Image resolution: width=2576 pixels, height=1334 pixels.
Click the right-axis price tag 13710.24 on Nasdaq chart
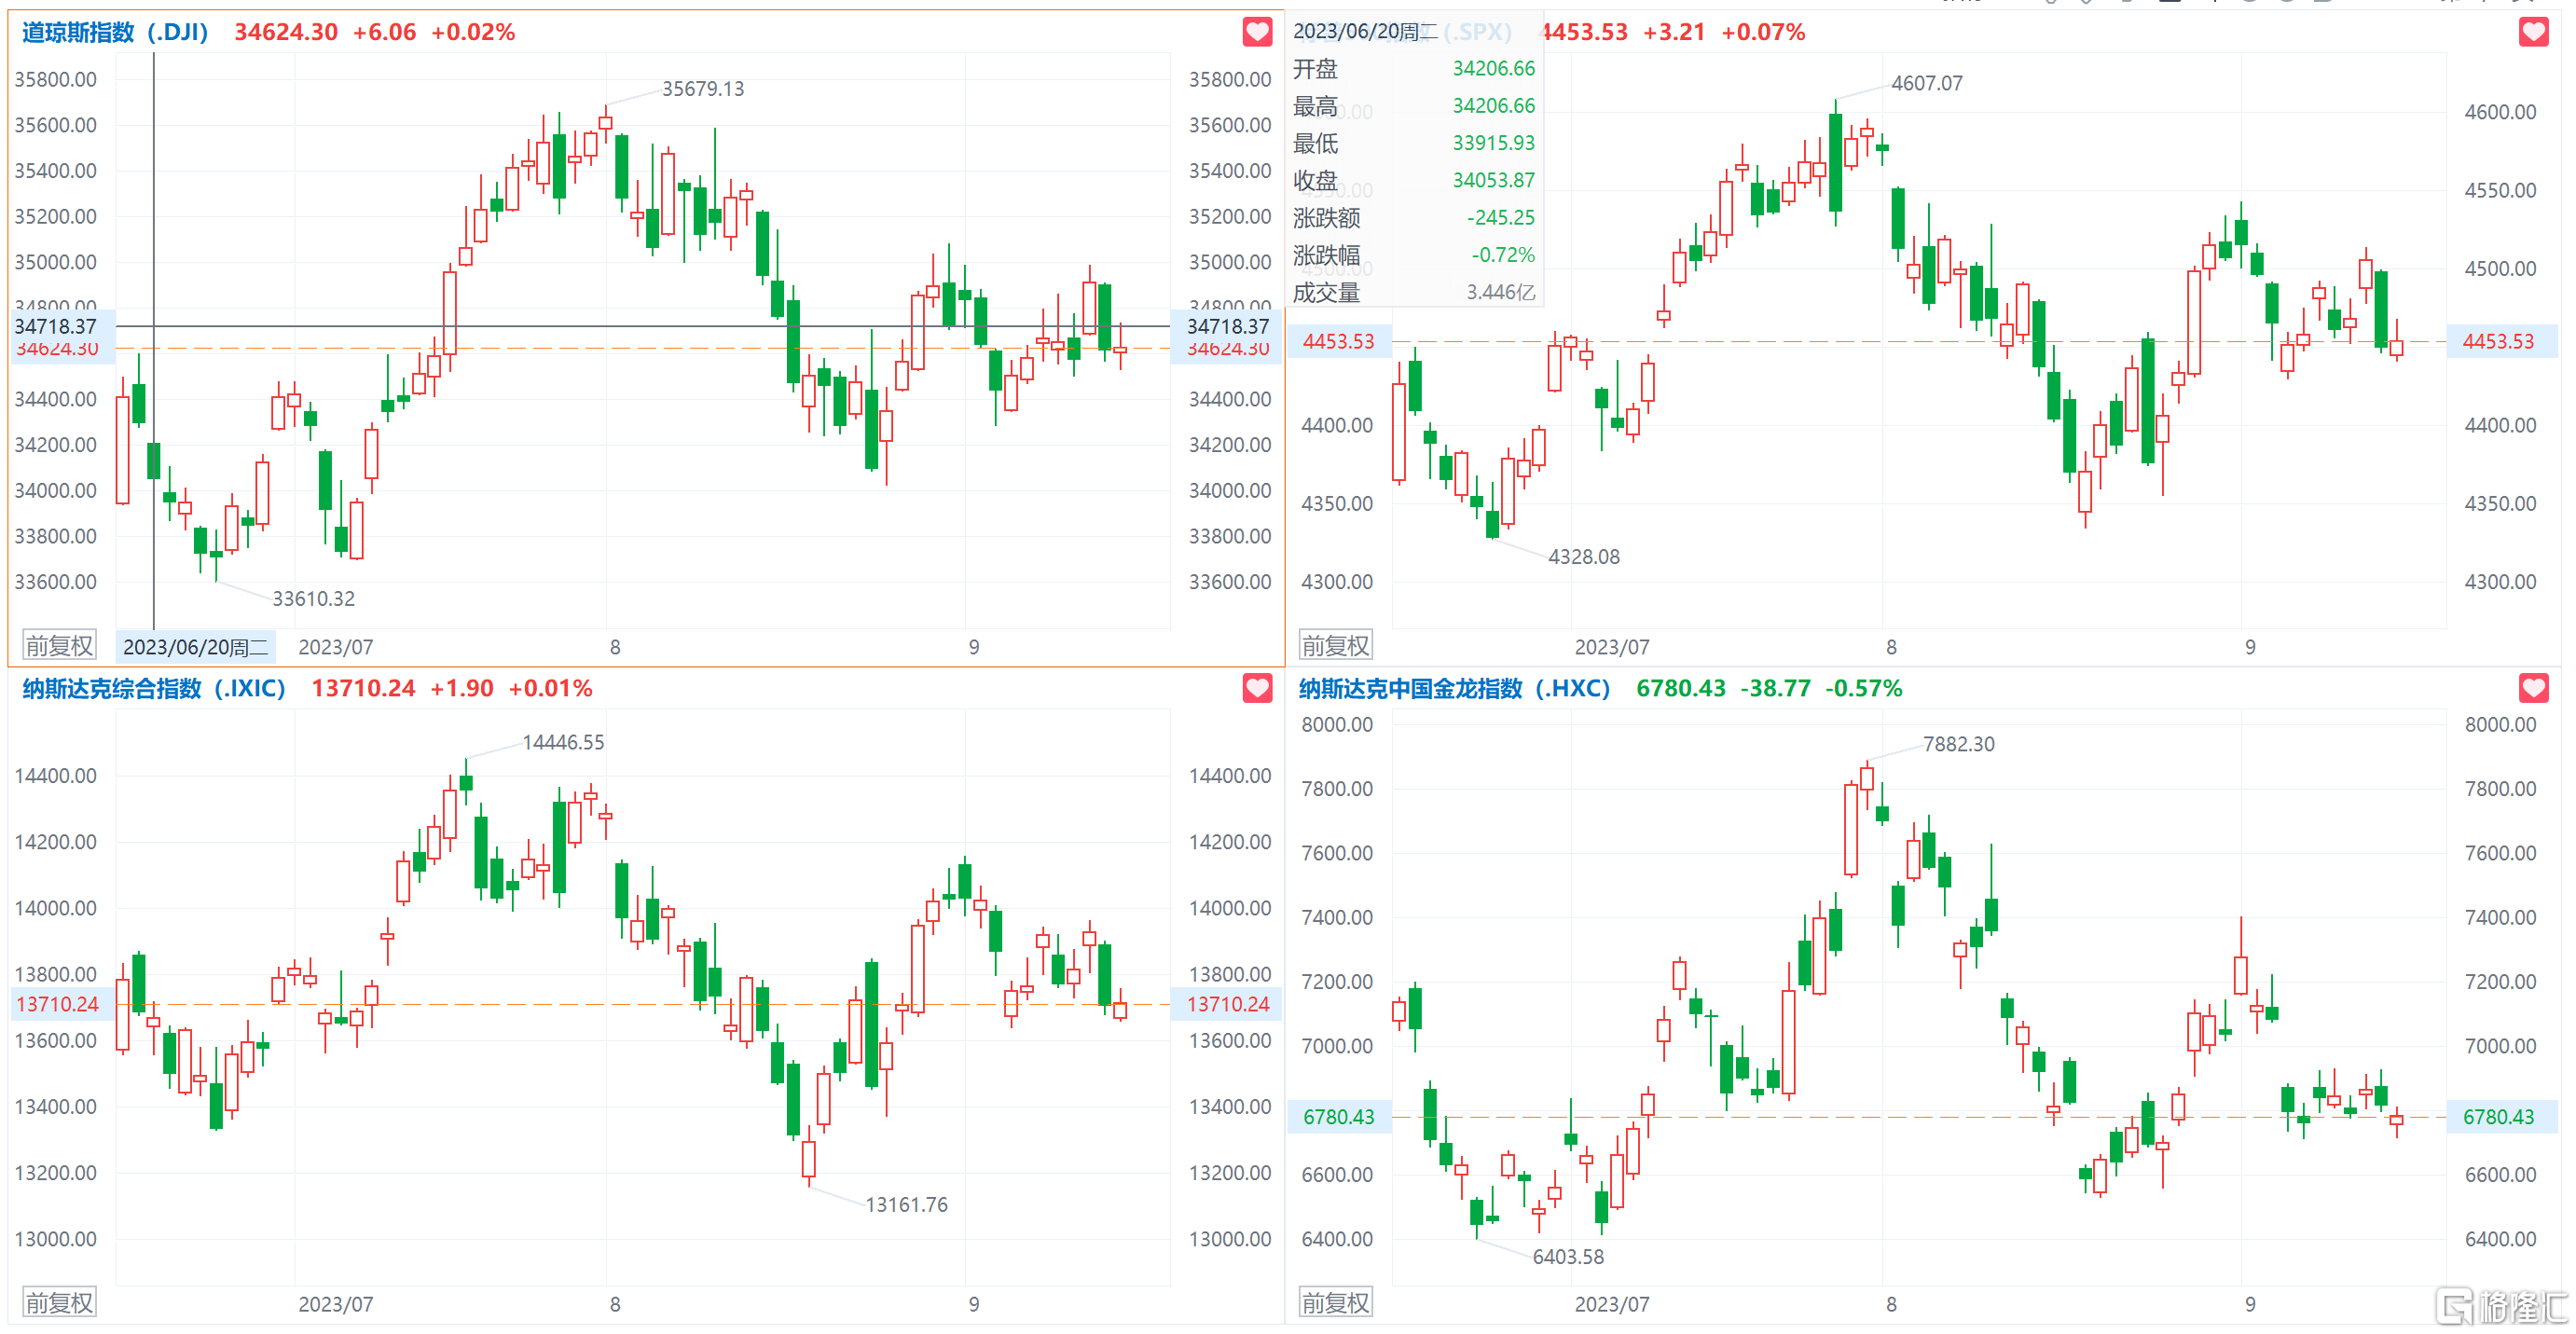(1227, 1004)
